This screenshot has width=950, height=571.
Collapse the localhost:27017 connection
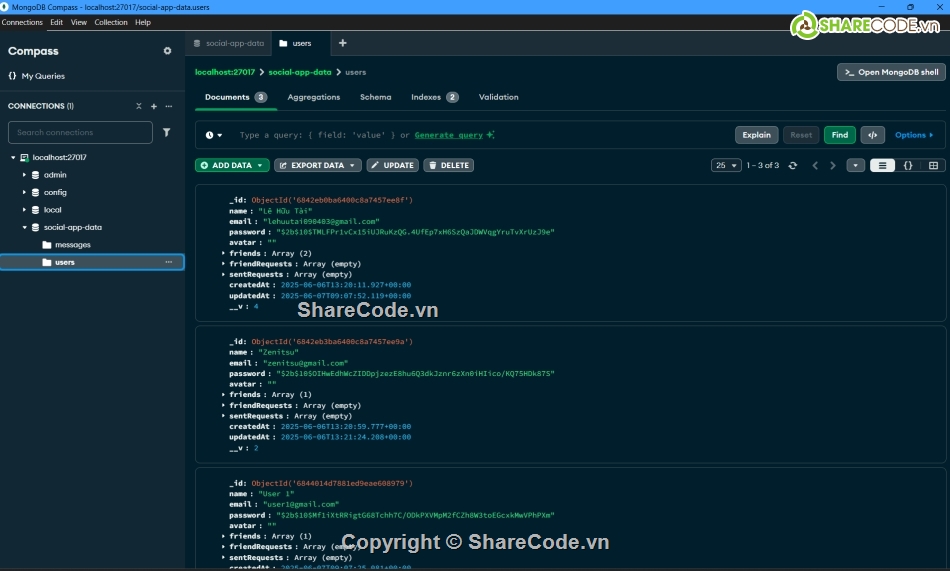13,158
